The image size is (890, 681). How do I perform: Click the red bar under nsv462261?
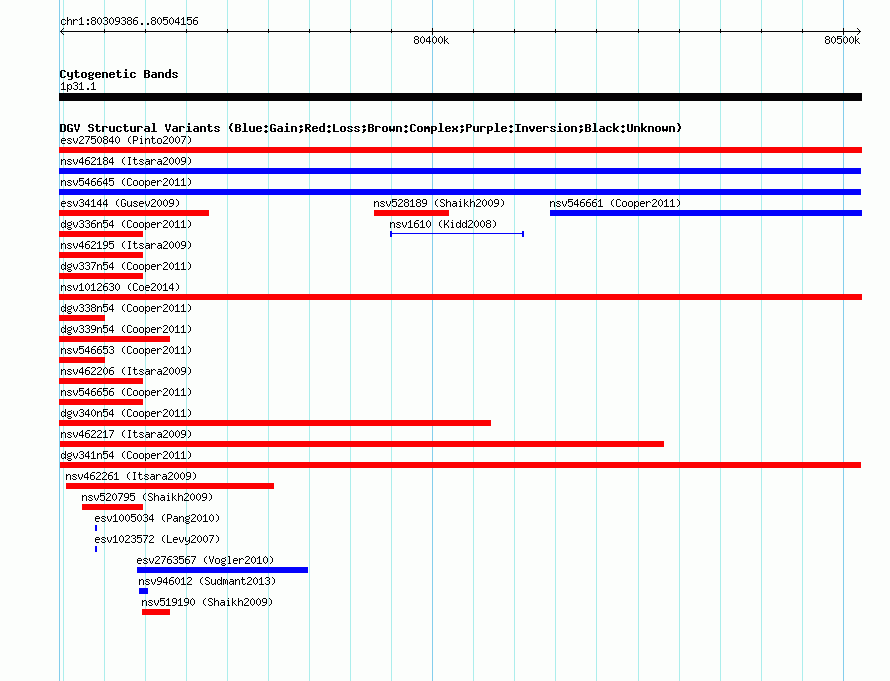click(170, 486)
